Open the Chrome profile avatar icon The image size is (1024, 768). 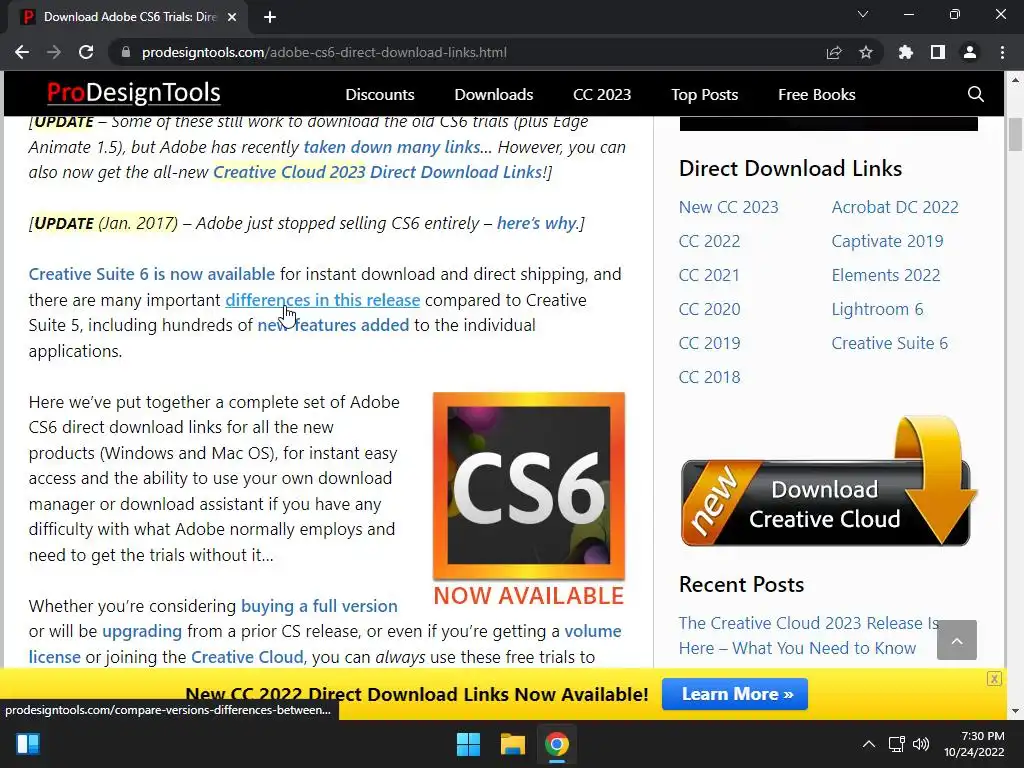(x=970, y=52)
